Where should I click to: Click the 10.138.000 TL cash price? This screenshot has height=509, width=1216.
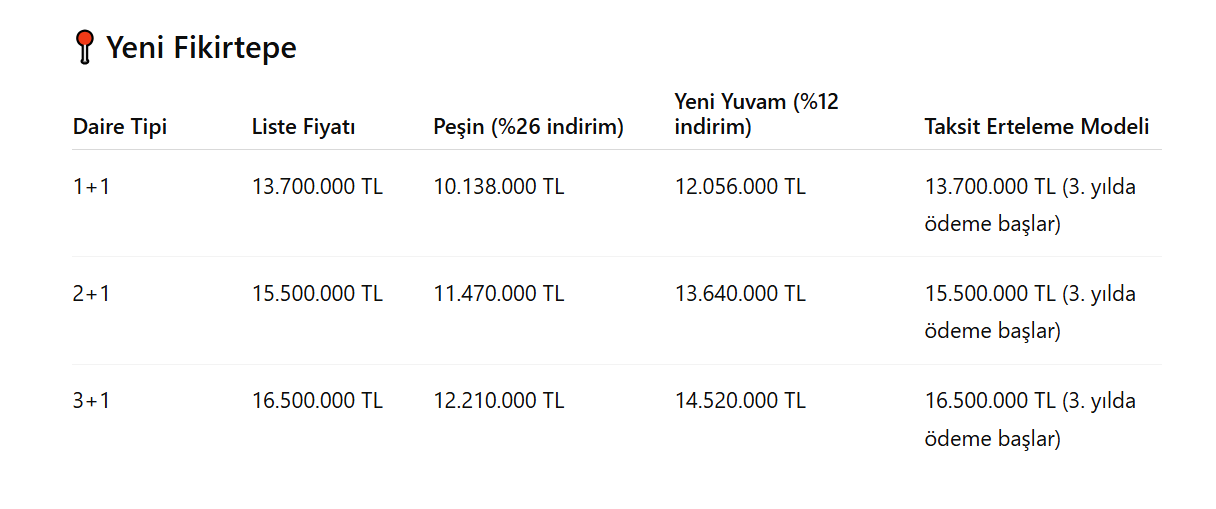pyautogui.click(x=499, y=186)
